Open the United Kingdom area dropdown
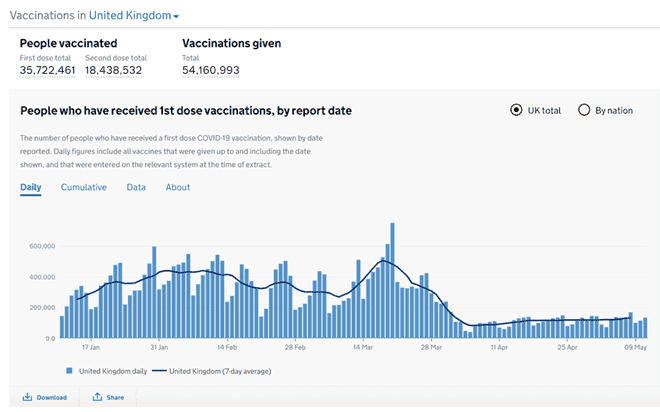660x412 pixels. click(x=129, y=16)
